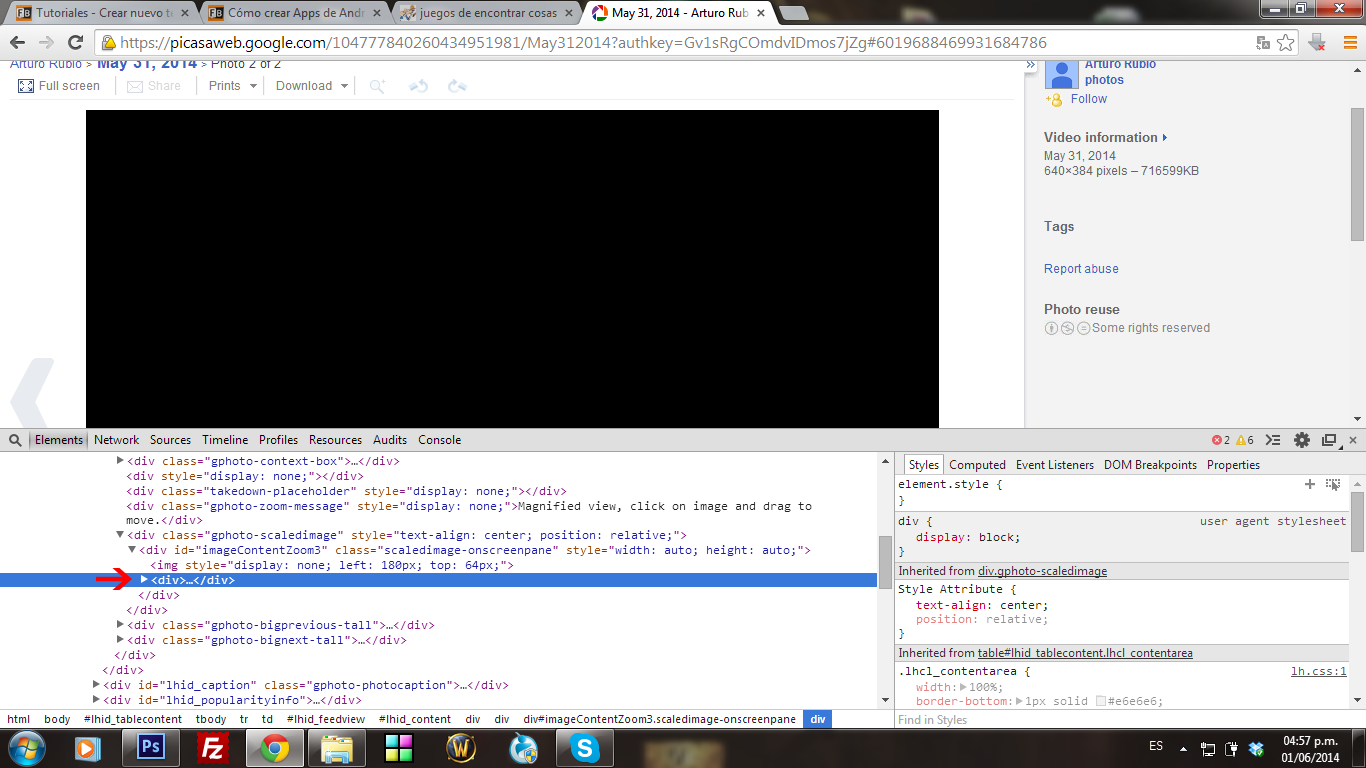Reload the page
This screenshot has height=768, width=1366.
[x=75, y=42]
